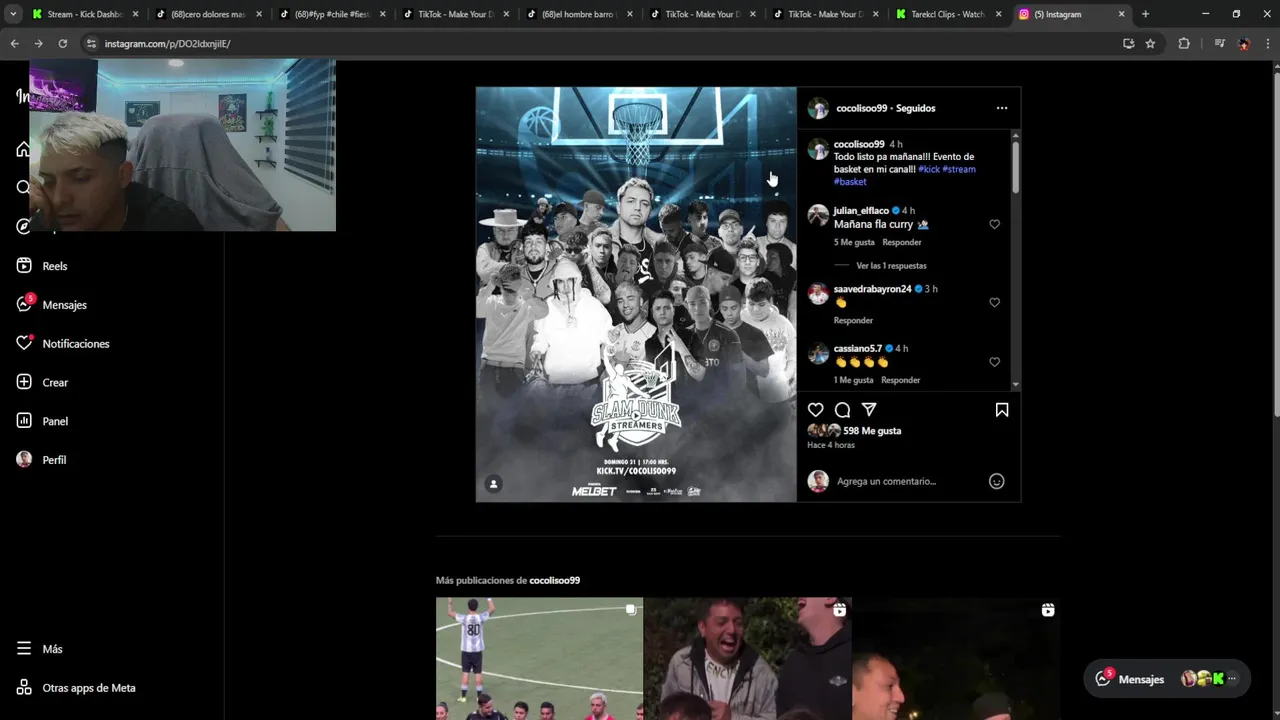1280x720 pixels.
Task: Open the Chrome three-dot menu
Action: [1267, 44]
